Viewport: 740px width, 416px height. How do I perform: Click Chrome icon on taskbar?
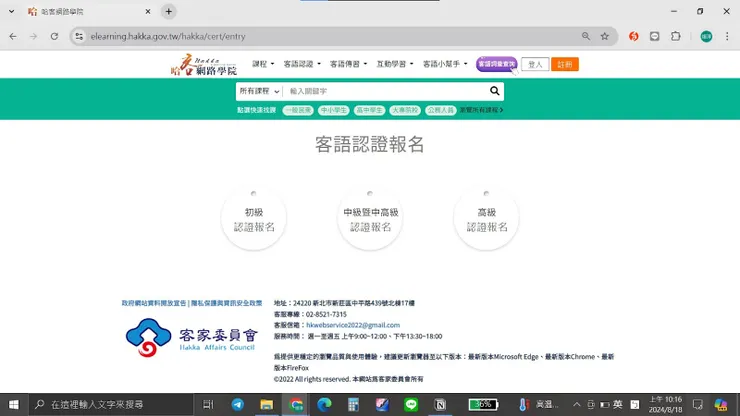tap(296, 405)
